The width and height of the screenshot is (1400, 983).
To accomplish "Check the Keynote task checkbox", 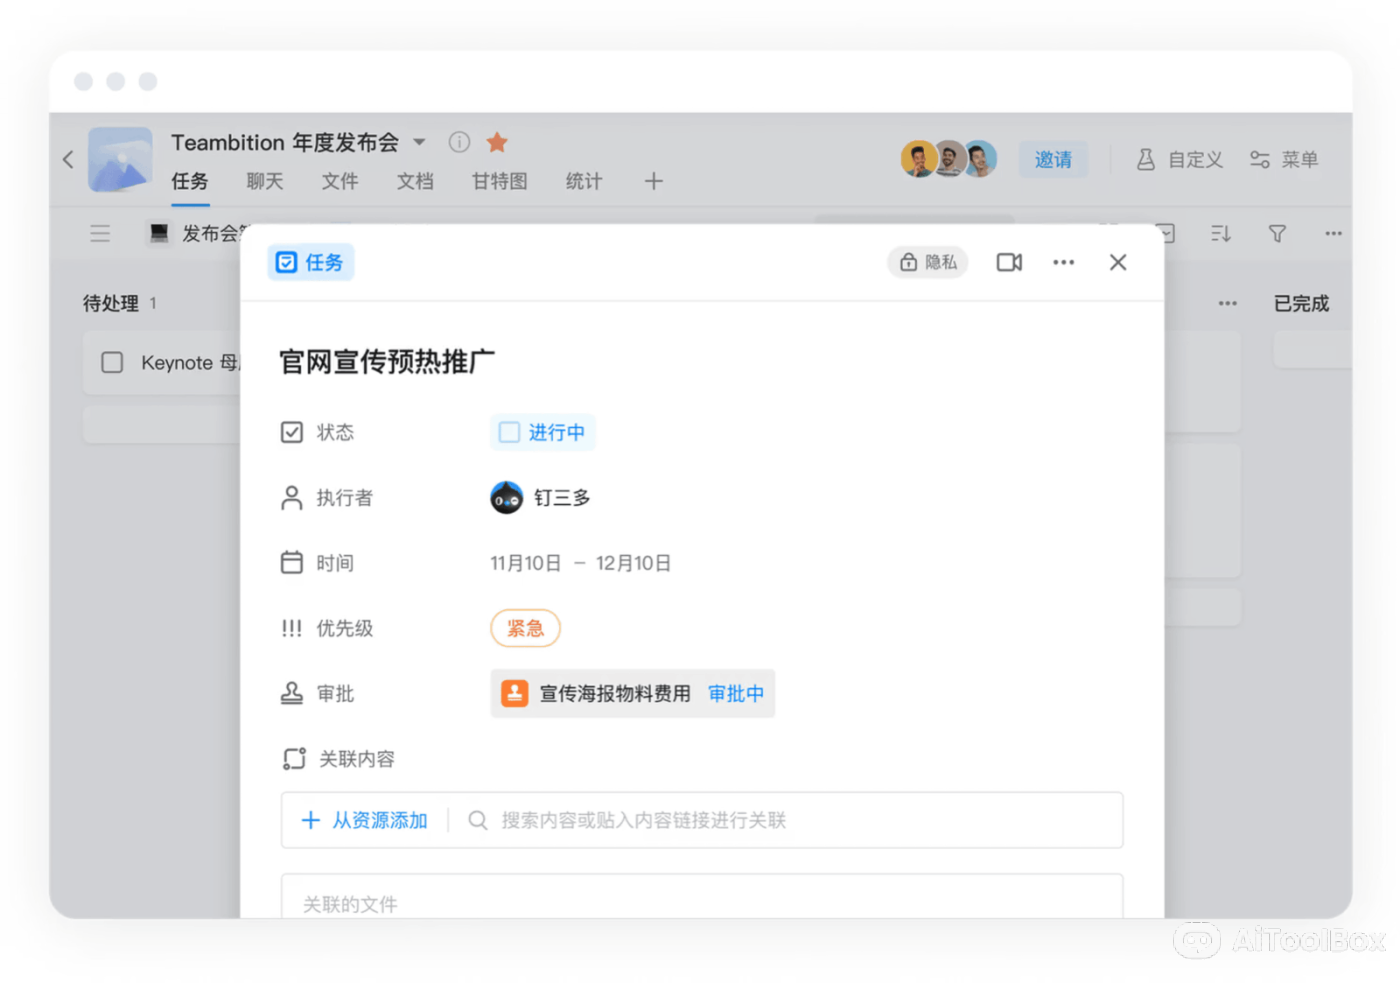I will pos(112,362).
